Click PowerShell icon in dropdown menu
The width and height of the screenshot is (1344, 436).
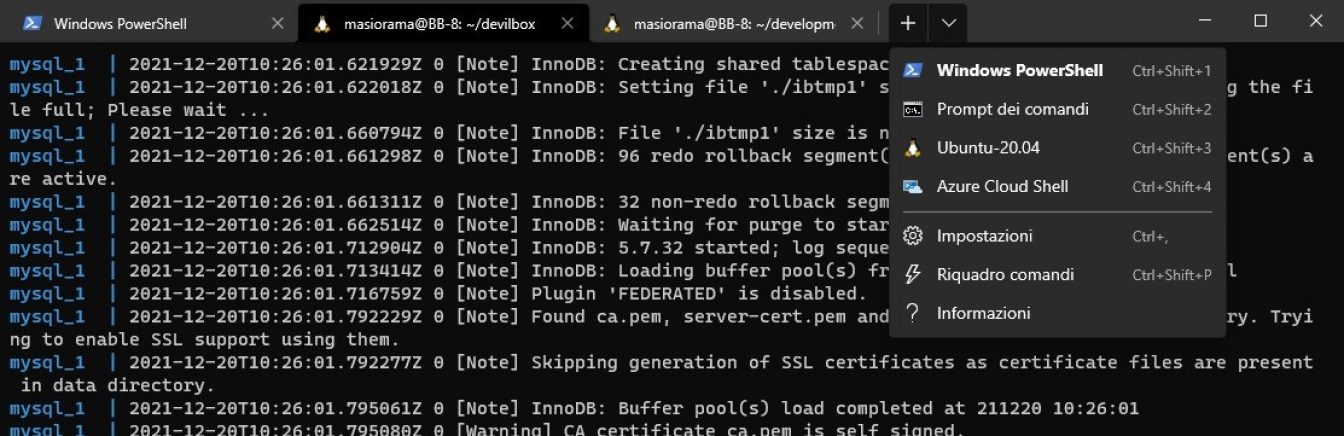(912, 71)
